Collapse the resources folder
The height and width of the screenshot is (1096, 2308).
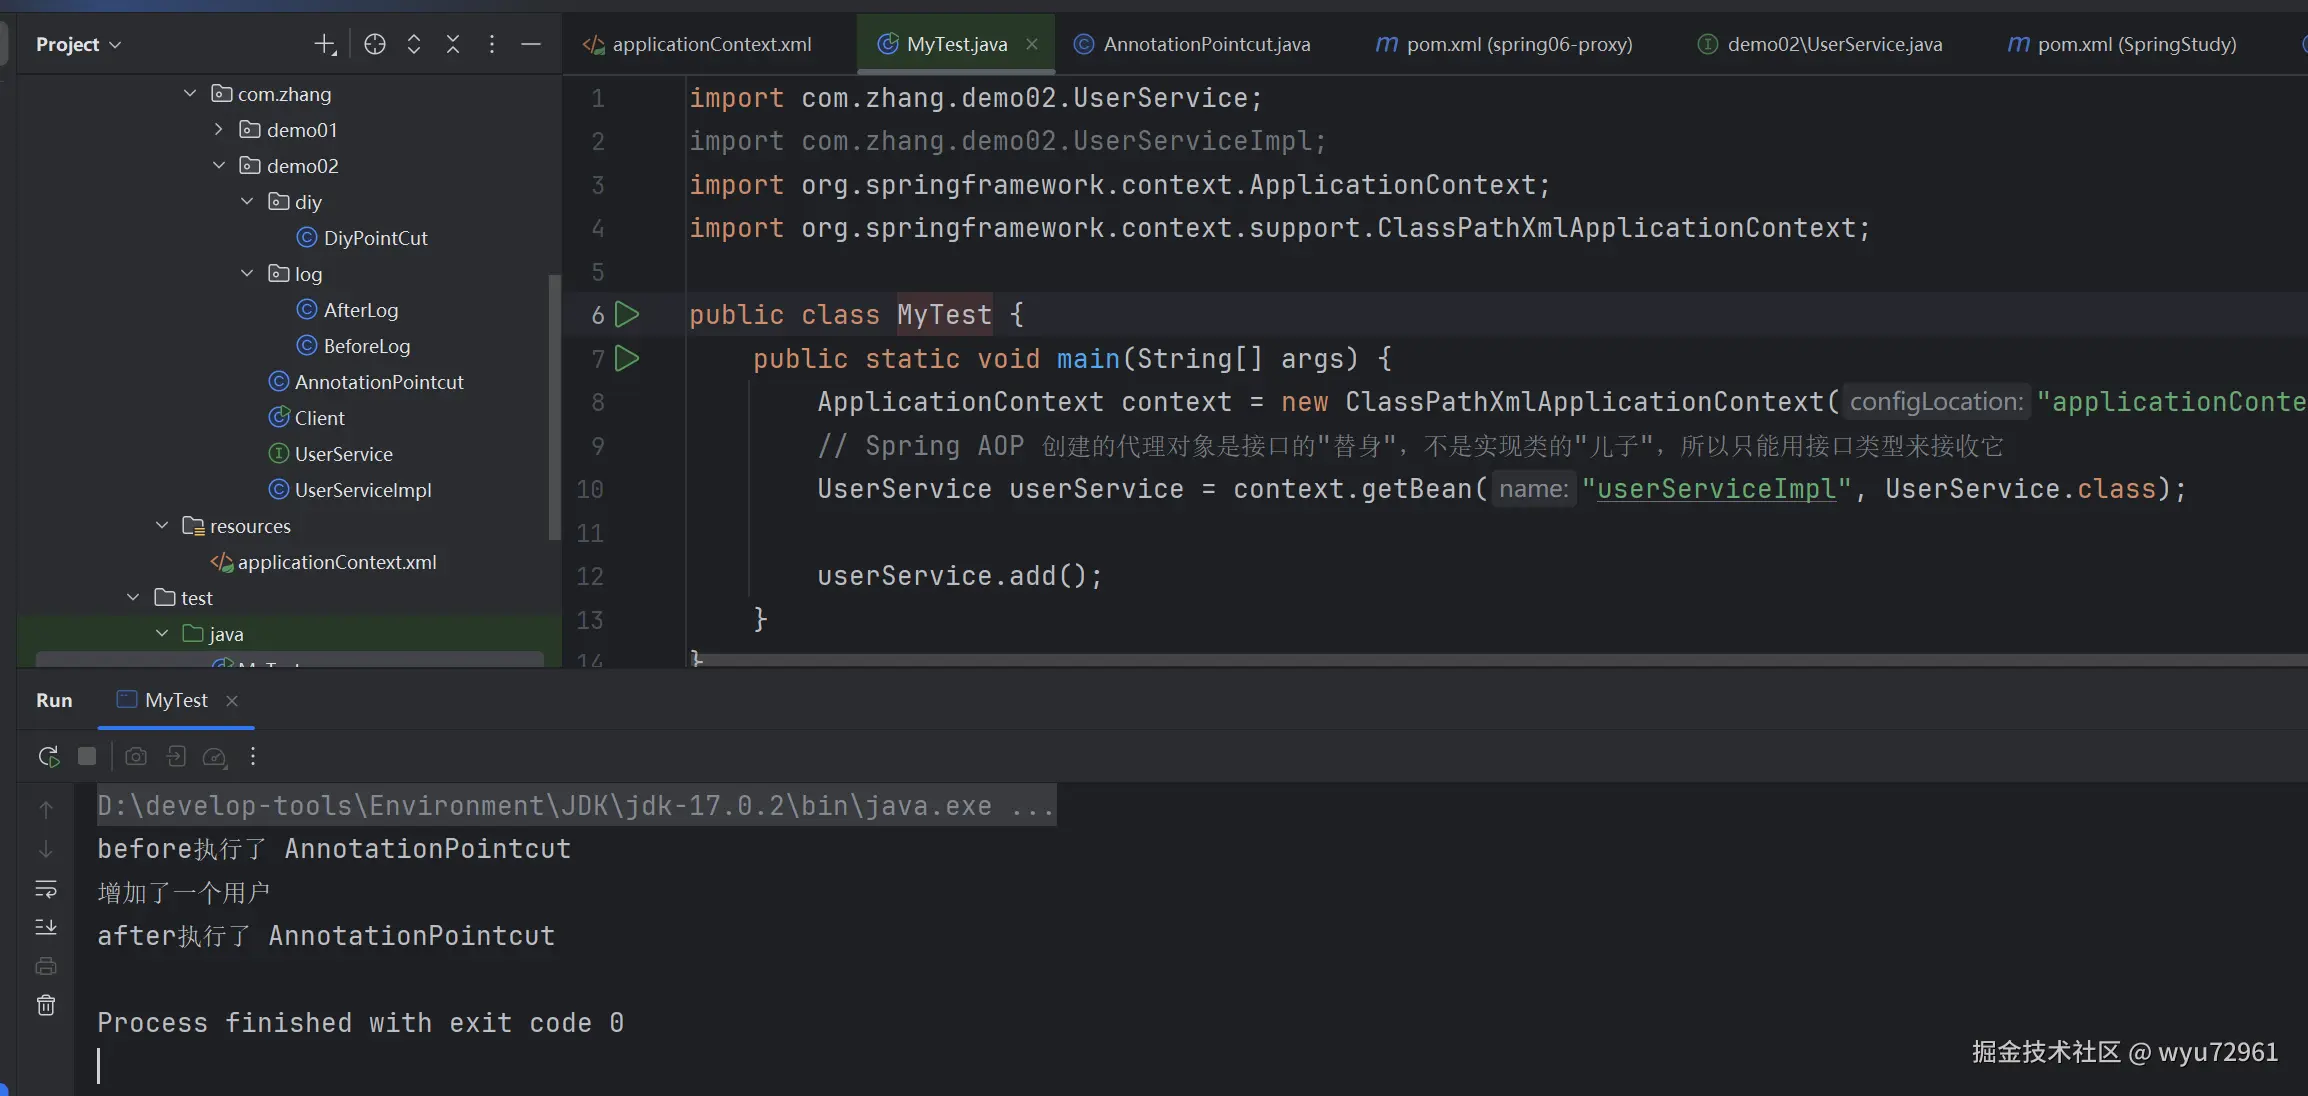pyautogui.click(x=162, y=526)
